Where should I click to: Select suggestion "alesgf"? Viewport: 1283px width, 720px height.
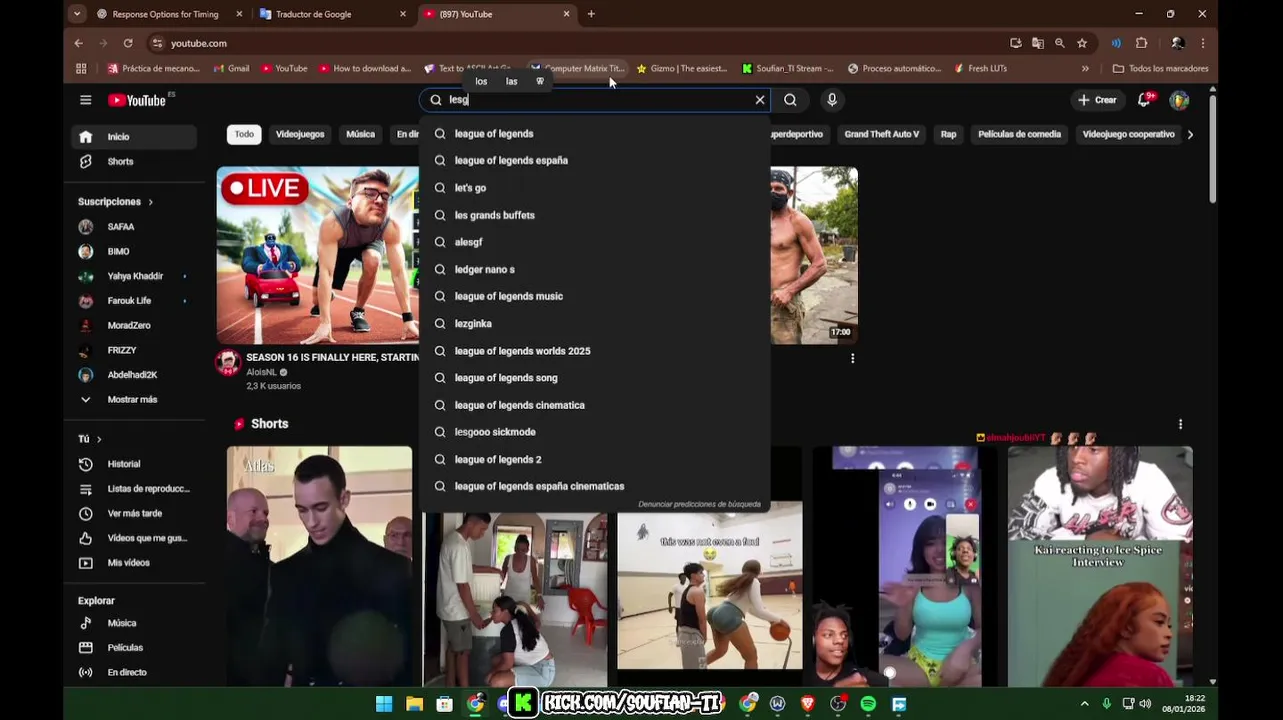pyautogui.click(x=594, y=242)
